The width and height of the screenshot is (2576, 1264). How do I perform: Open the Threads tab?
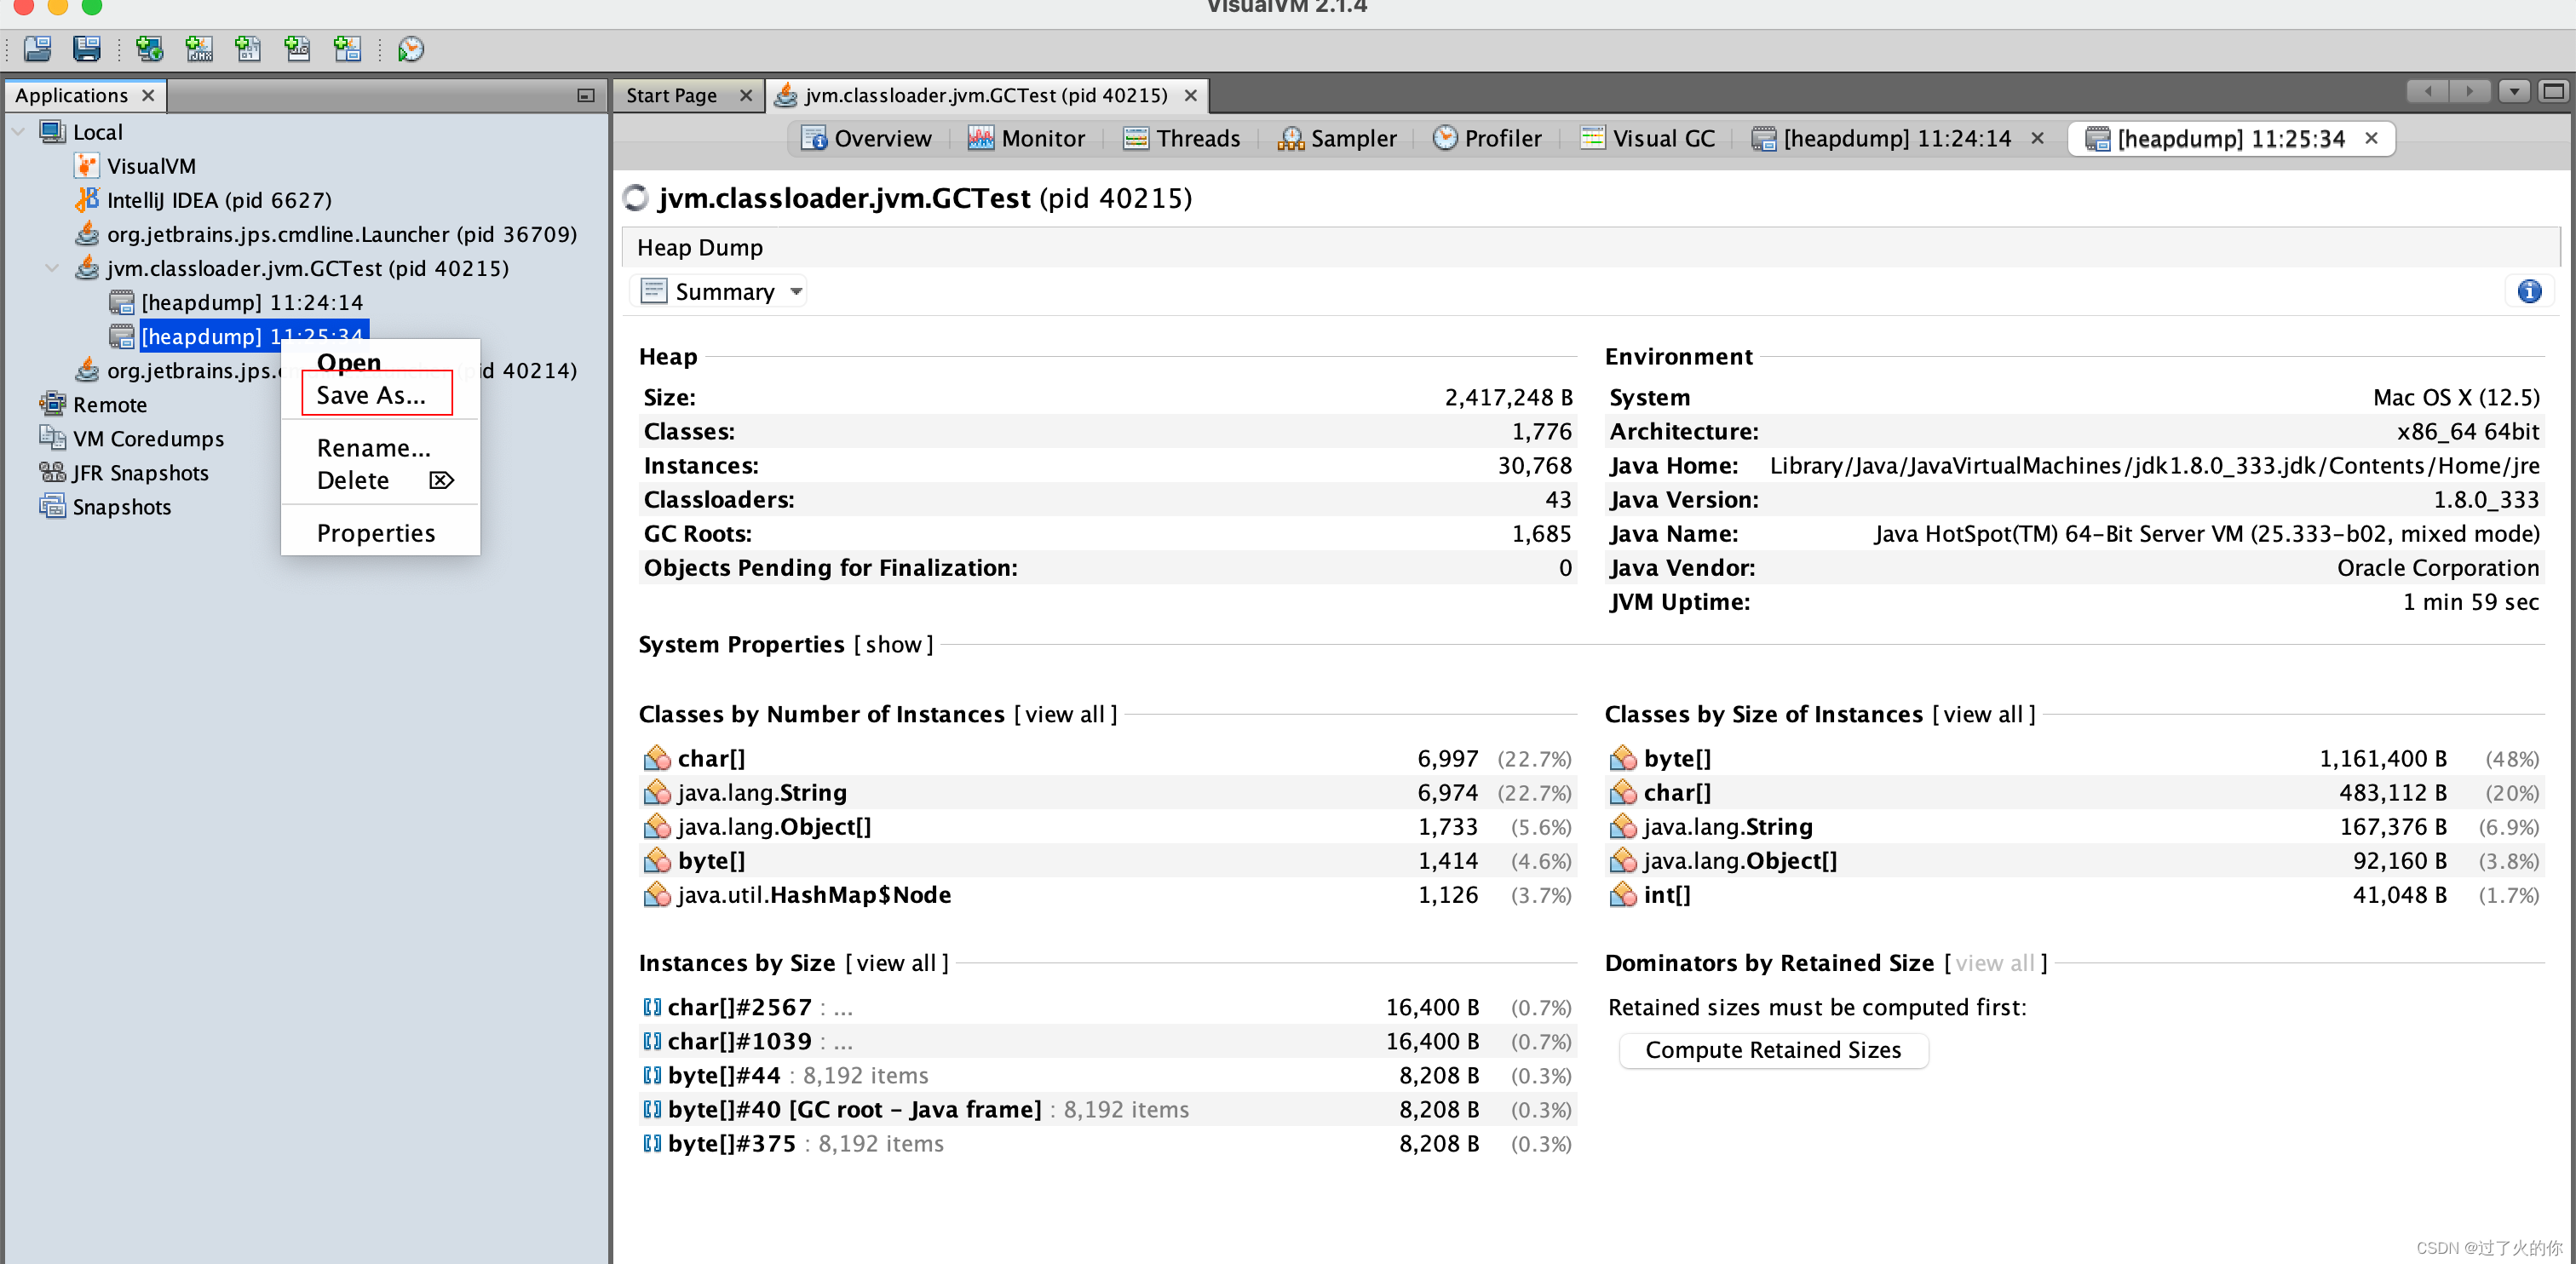click(x=1183, y=138)
